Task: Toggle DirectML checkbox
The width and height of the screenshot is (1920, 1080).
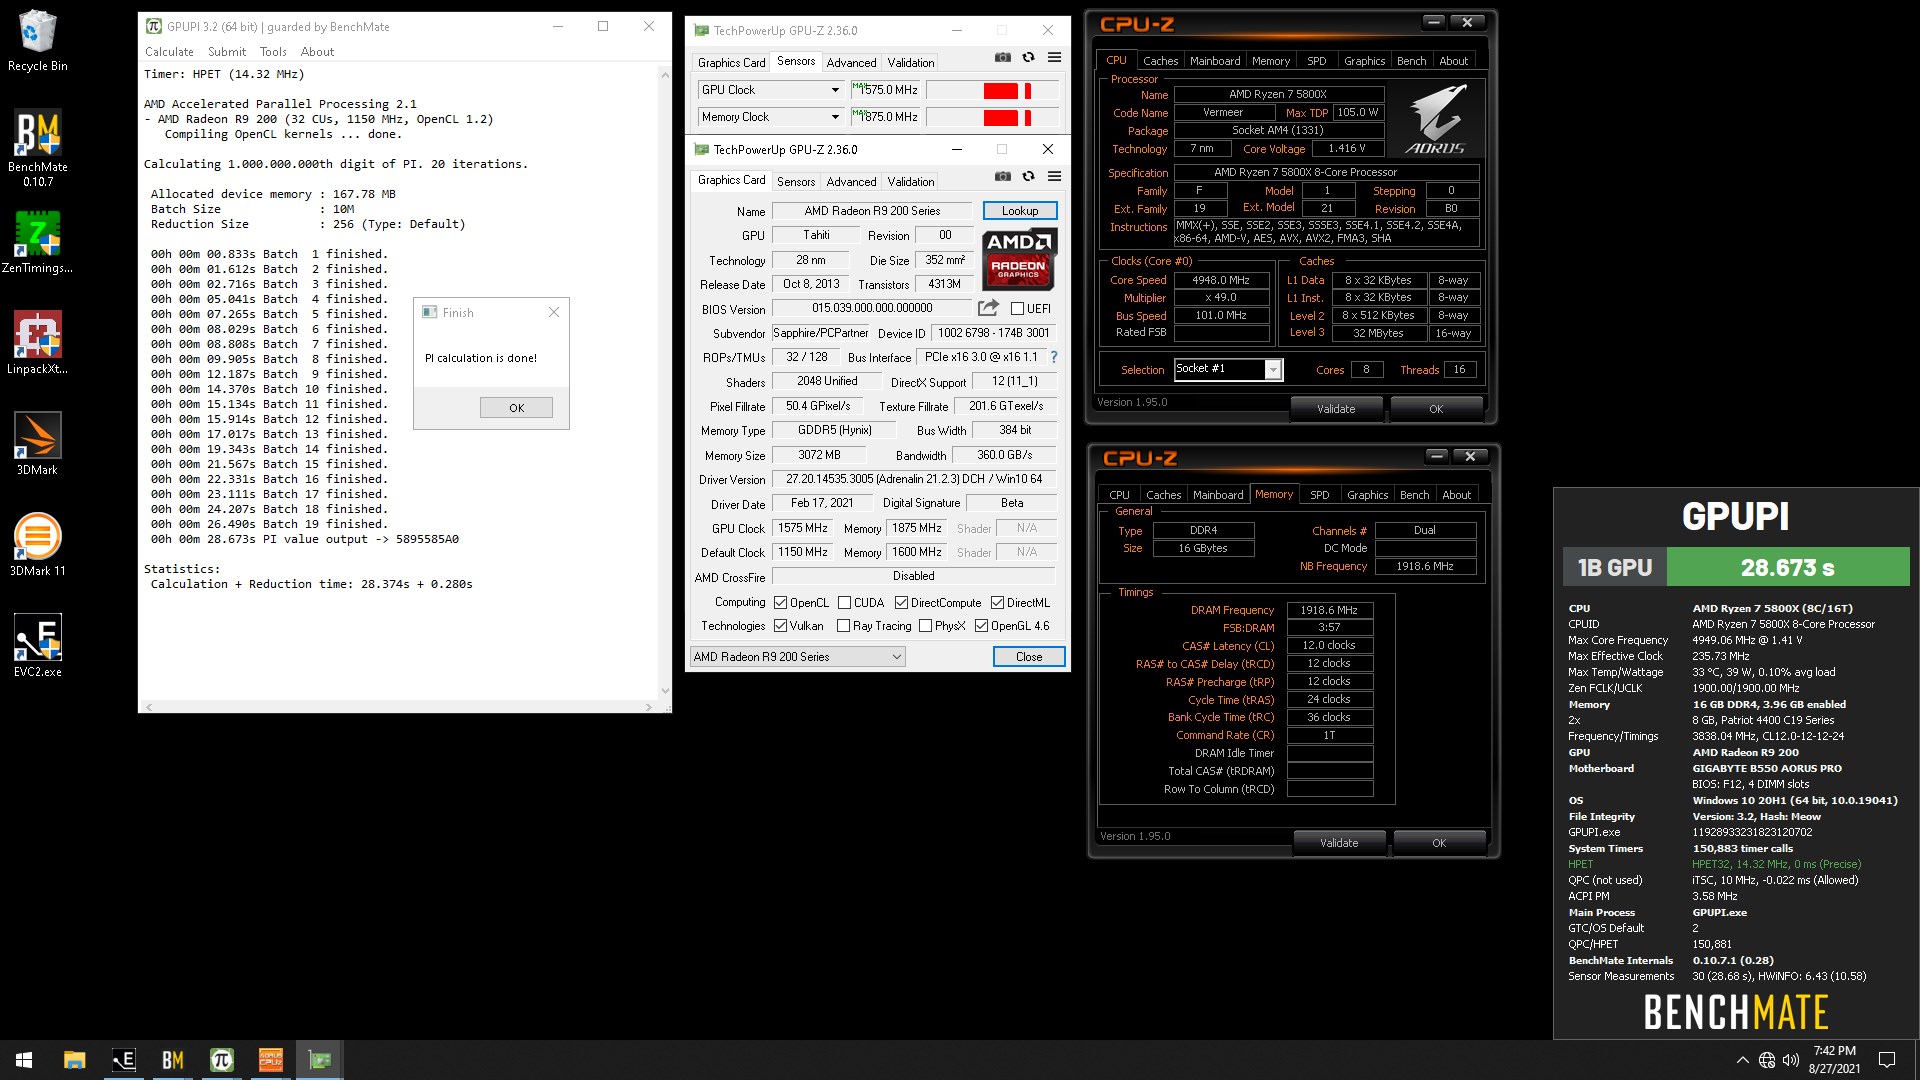Action: 997,603
